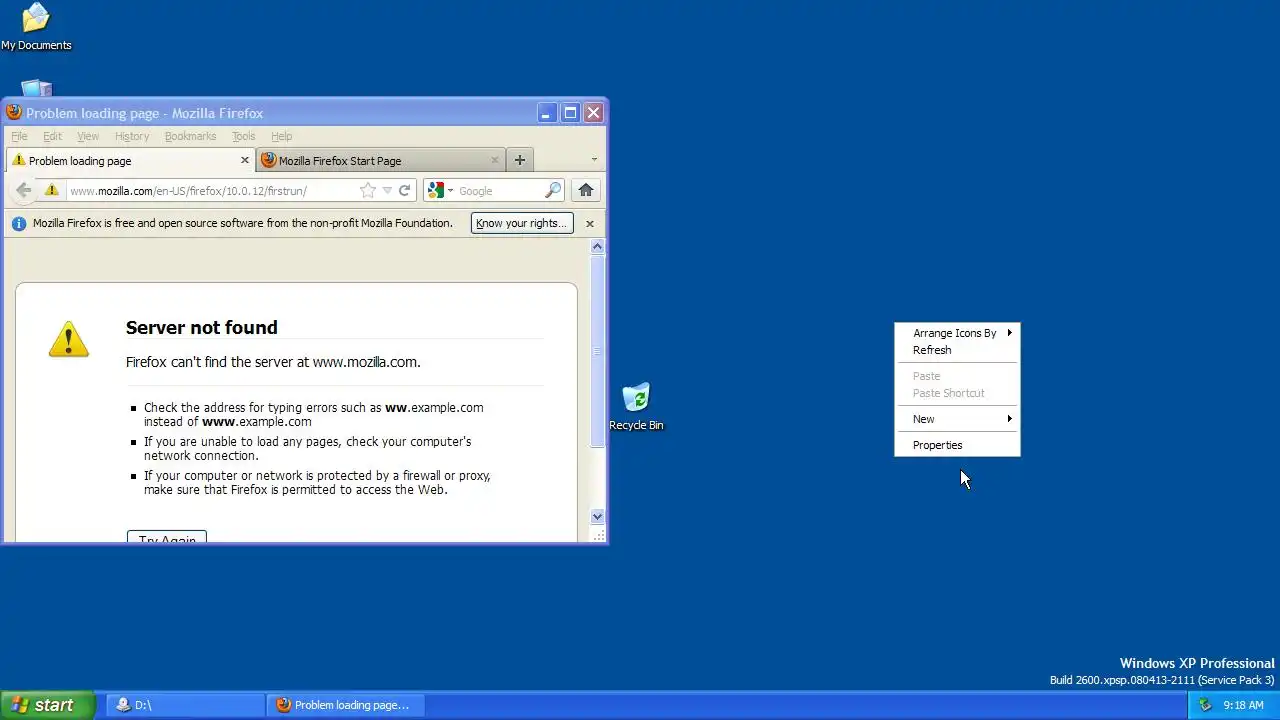The image size is (1280, 720).
Task: Go to the Firefox home page icon
Action: point(586,190)
